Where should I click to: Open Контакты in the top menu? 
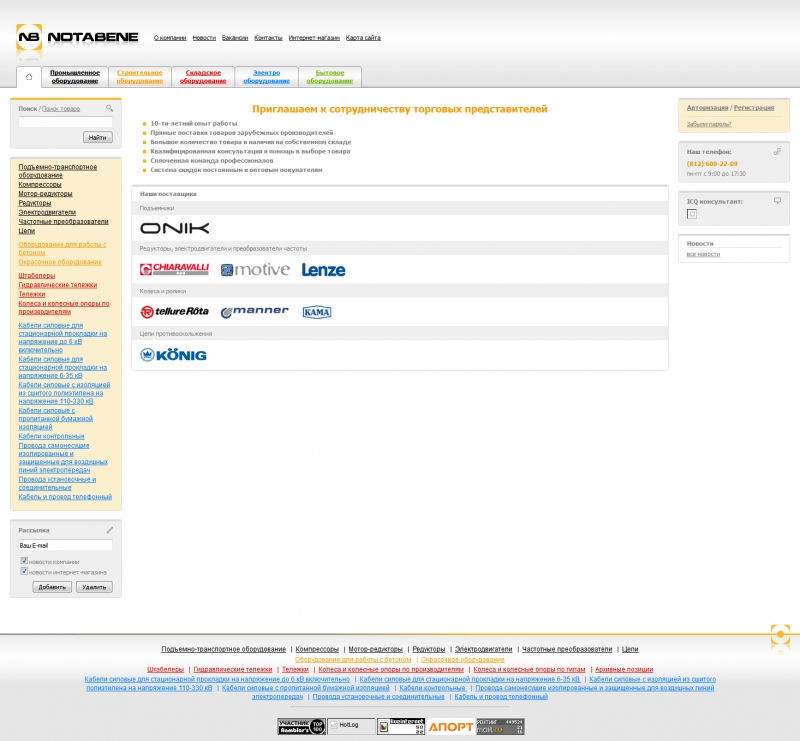268,38
